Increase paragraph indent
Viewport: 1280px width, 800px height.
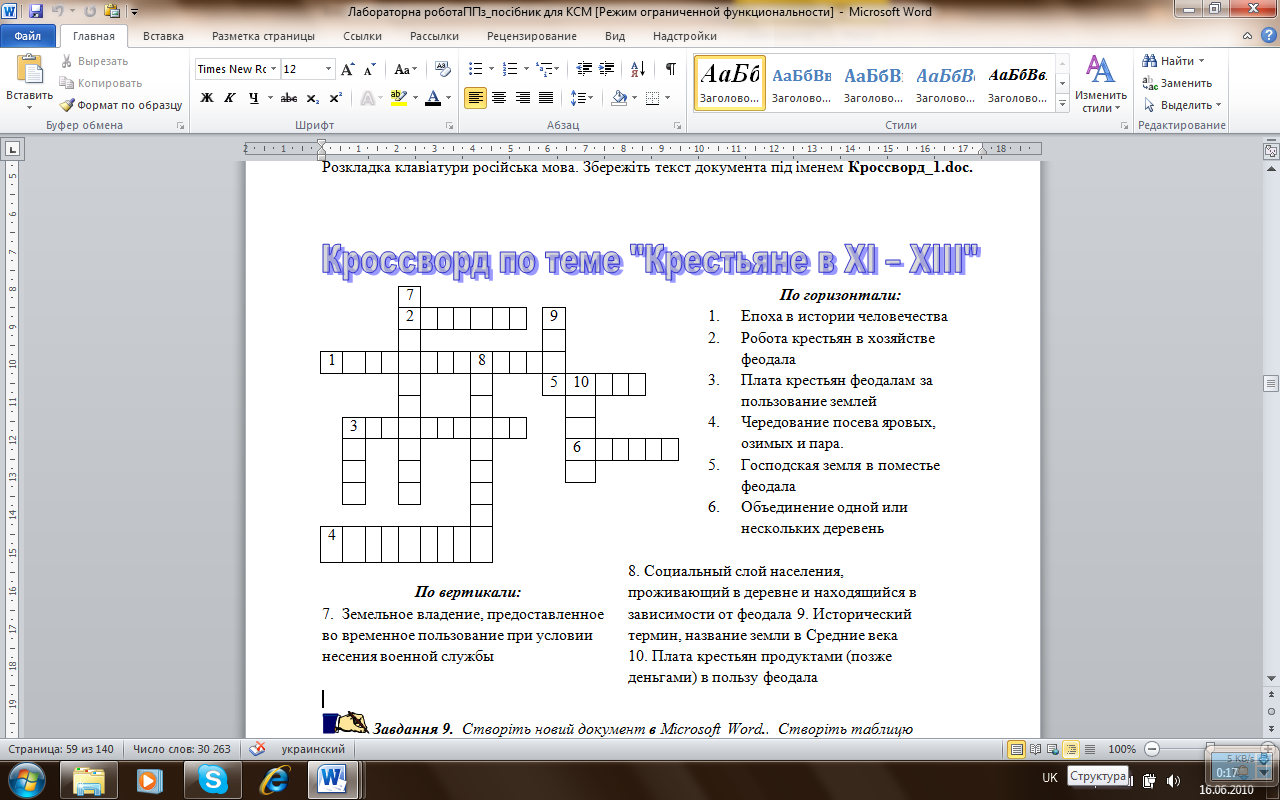(609, 69)
